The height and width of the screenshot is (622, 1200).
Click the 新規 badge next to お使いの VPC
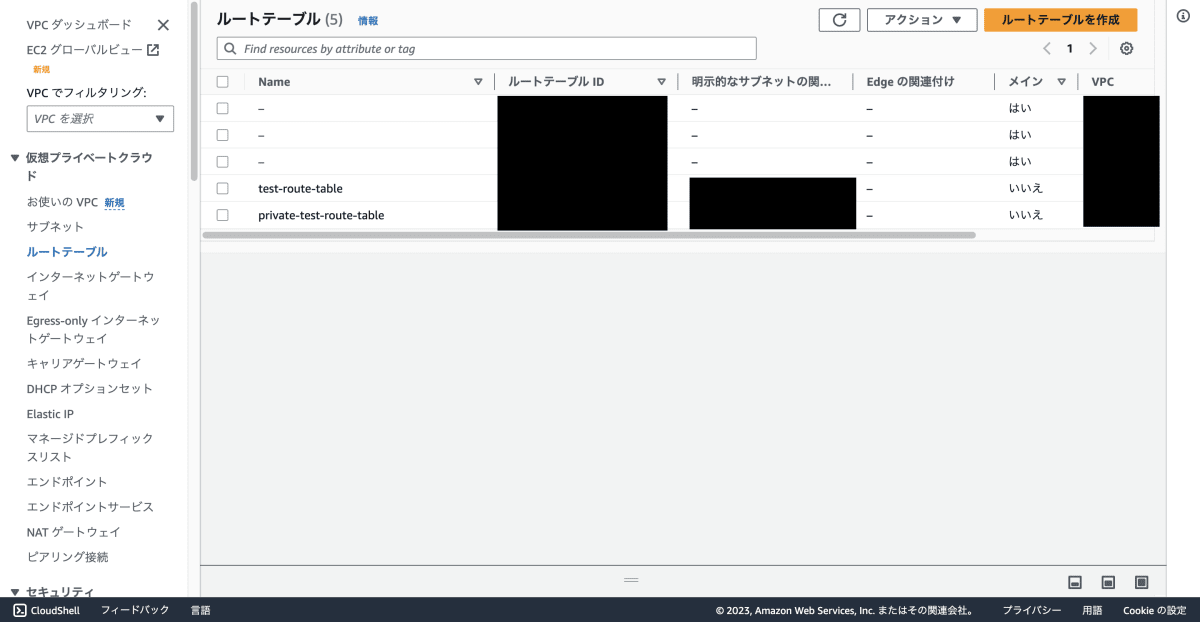(x=115, y=202)
